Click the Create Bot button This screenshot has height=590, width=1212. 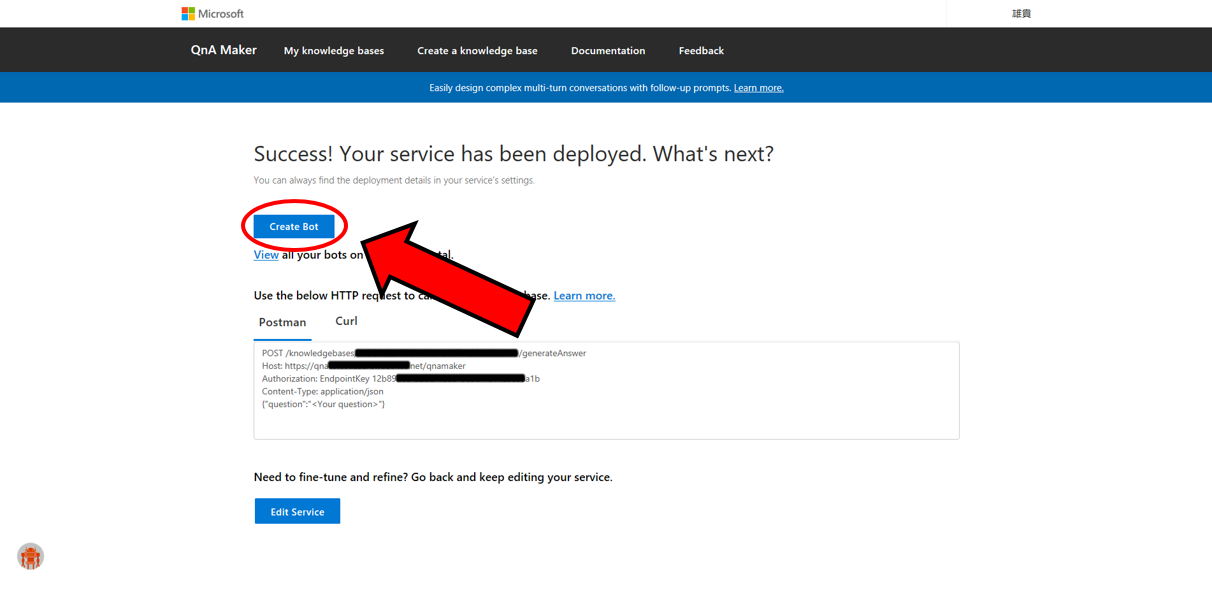click(294, 226)
